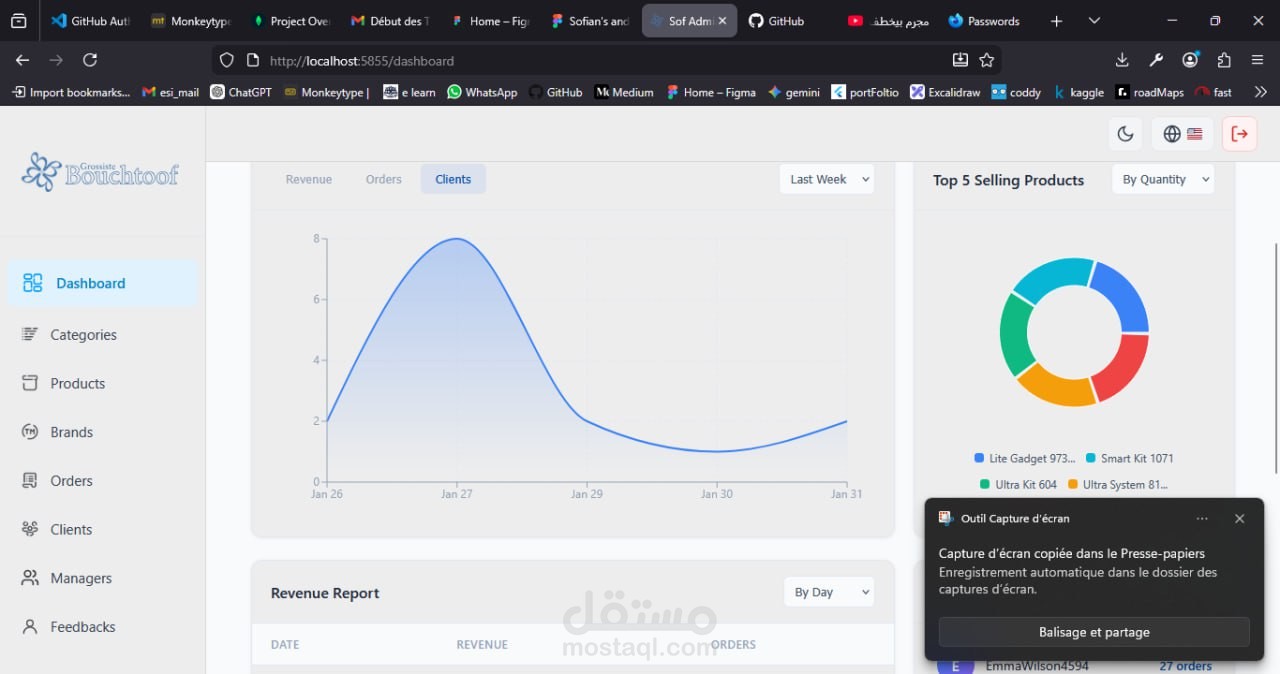Bookmark this page with star icon
Image resolution: width=1280 pixels, height=674 pixels.
pyautogui.click(x=987, y=60)
